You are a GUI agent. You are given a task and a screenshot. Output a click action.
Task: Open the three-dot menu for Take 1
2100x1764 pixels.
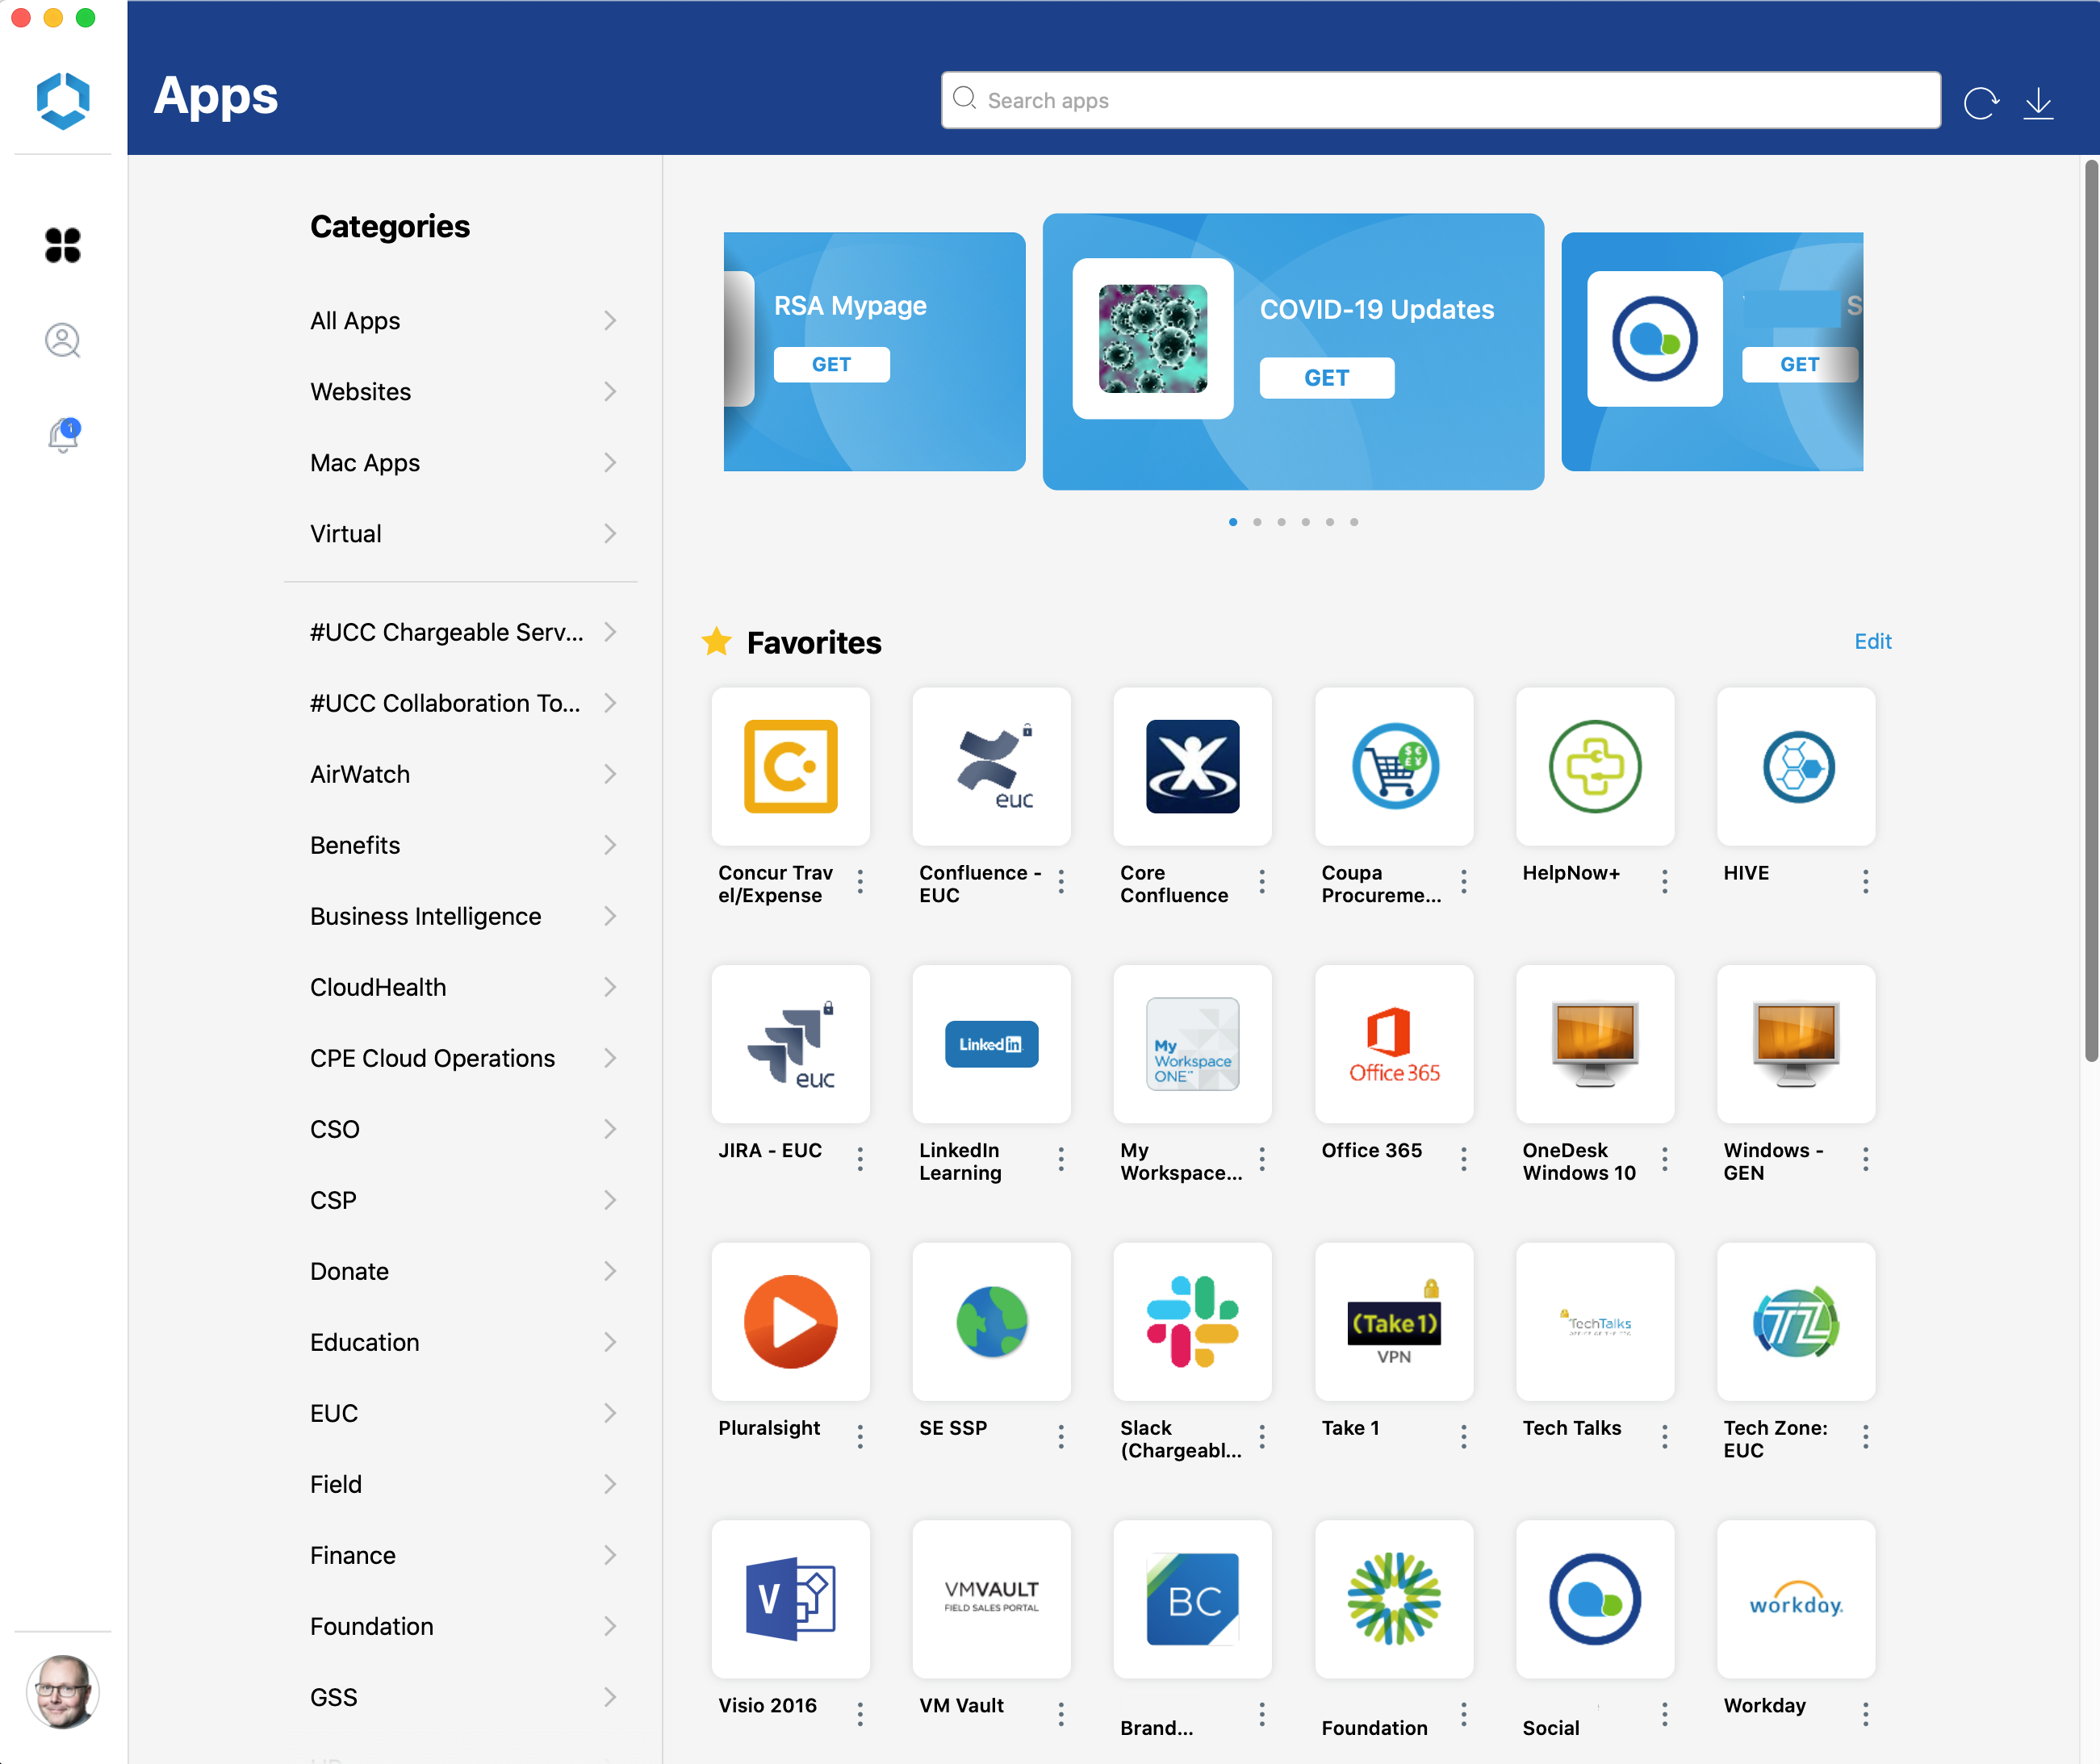1463,1437
